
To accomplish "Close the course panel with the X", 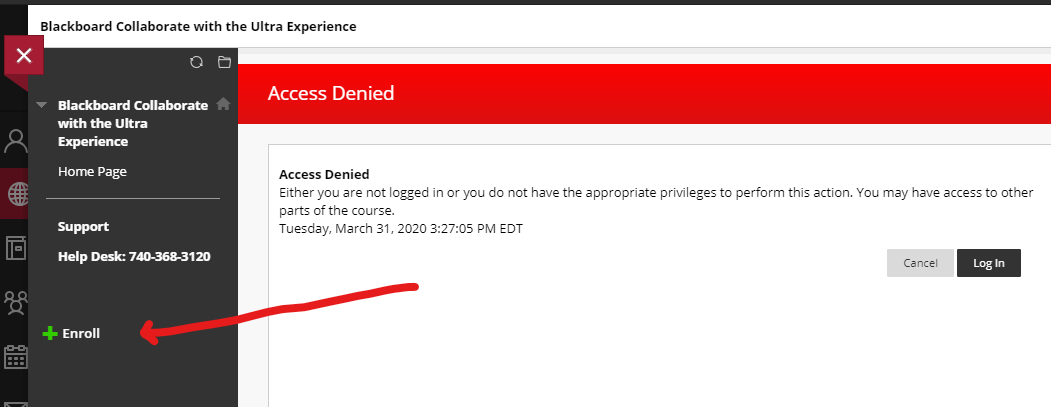I will [x=24, y=56].
